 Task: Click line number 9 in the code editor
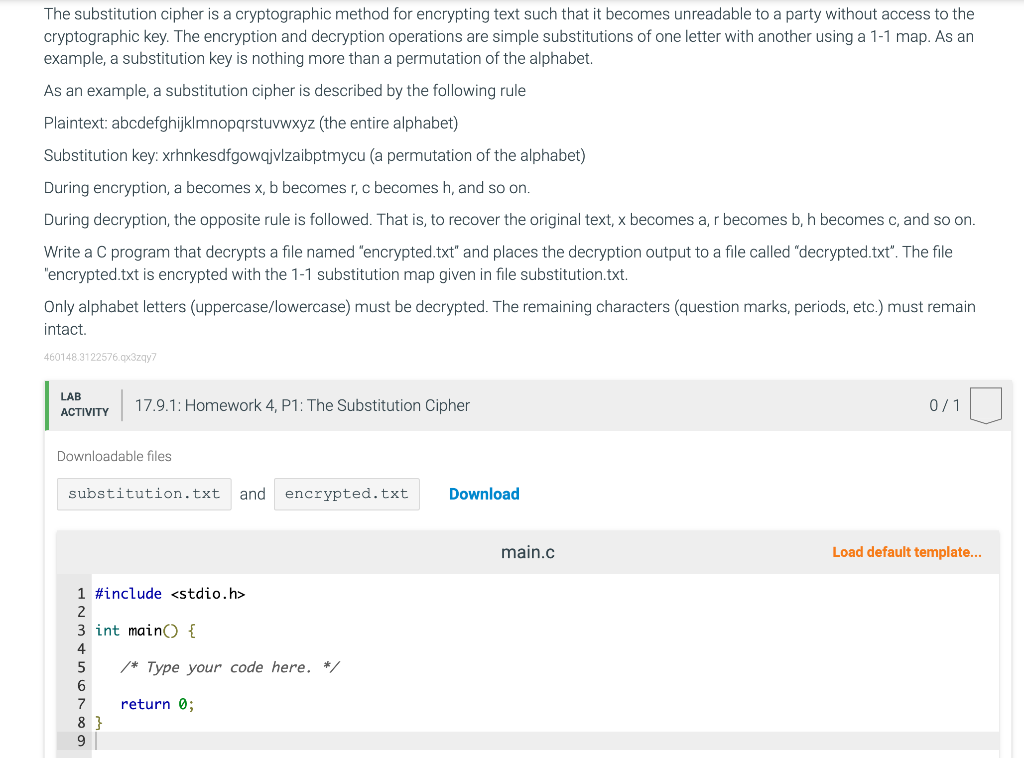click(80, 741)
